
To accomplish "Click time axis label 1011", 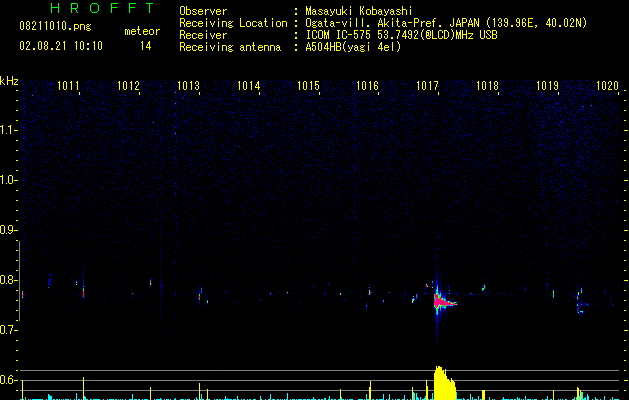I will [68, 86].
